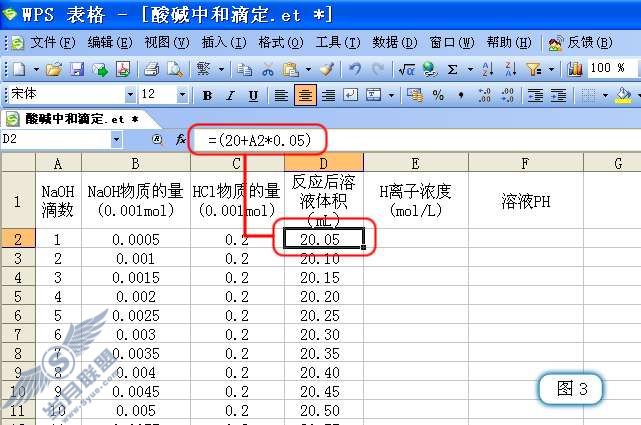
Task: Open the 文件(F) menu
Action: [x=53, y=42]
